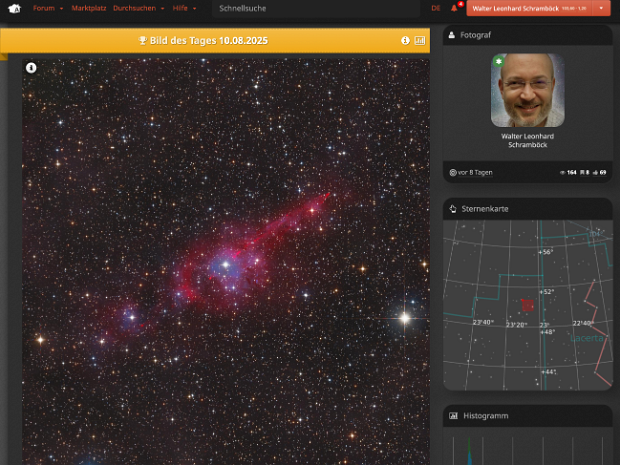Open the Sternenkarte sky chart image
Image resolution: width=620 pixels, height=465 pixels.
pos(527,304)
